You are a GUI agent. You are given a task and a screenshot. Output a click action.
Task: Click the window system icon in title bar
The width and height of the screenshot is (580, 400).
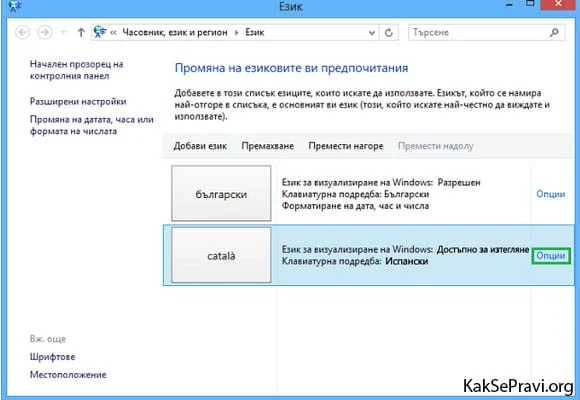tap(14, 6)
